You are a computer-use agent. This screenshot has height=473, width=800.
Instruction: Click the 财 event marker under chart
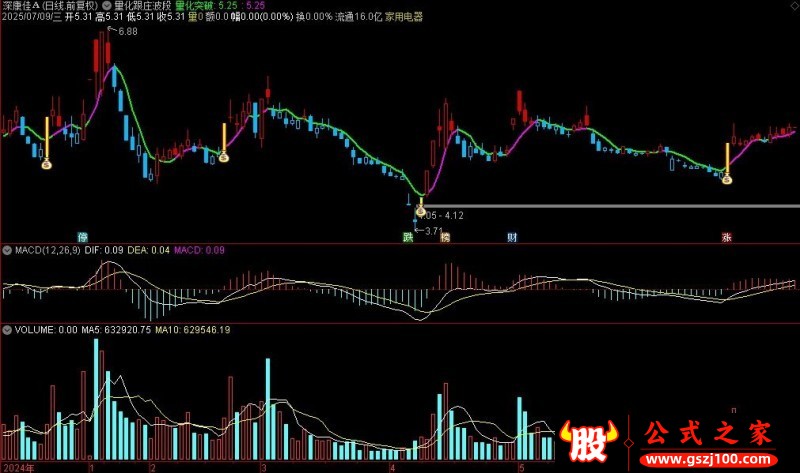pyautogui.click(x=512, y=237)
